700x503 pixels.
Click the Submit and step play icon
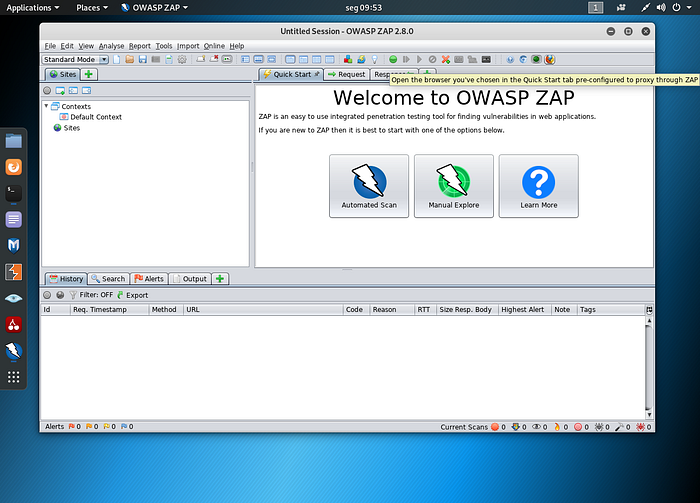click(406, 59)
